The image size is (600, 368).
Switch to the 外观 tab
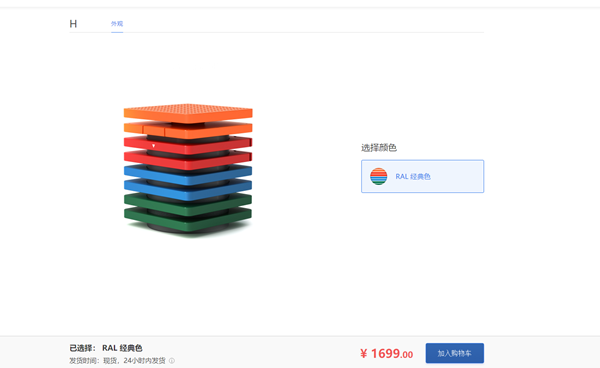pos(117,24)
